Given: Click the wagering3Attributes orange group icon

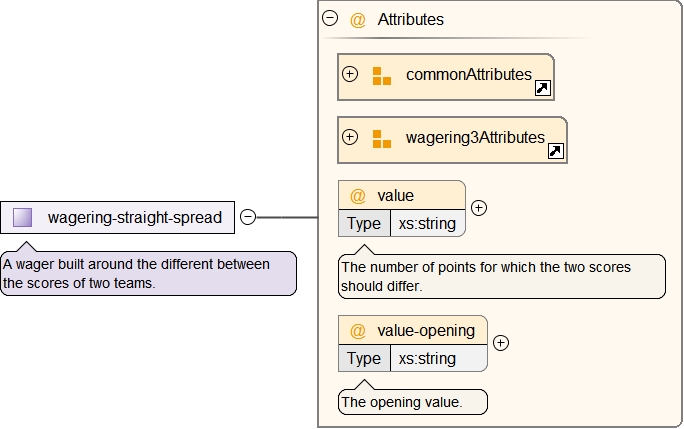Looking at the screenshot, I should coord(381,139).
